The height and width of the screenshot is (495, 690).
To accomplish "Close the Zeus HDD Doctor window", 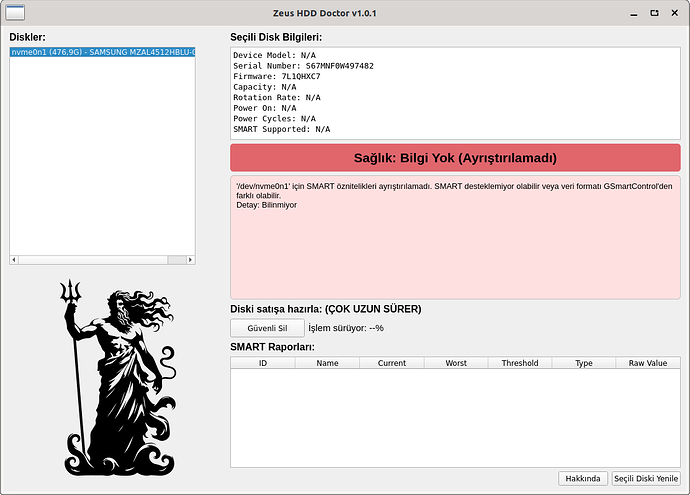I will [x=674, y=14].
